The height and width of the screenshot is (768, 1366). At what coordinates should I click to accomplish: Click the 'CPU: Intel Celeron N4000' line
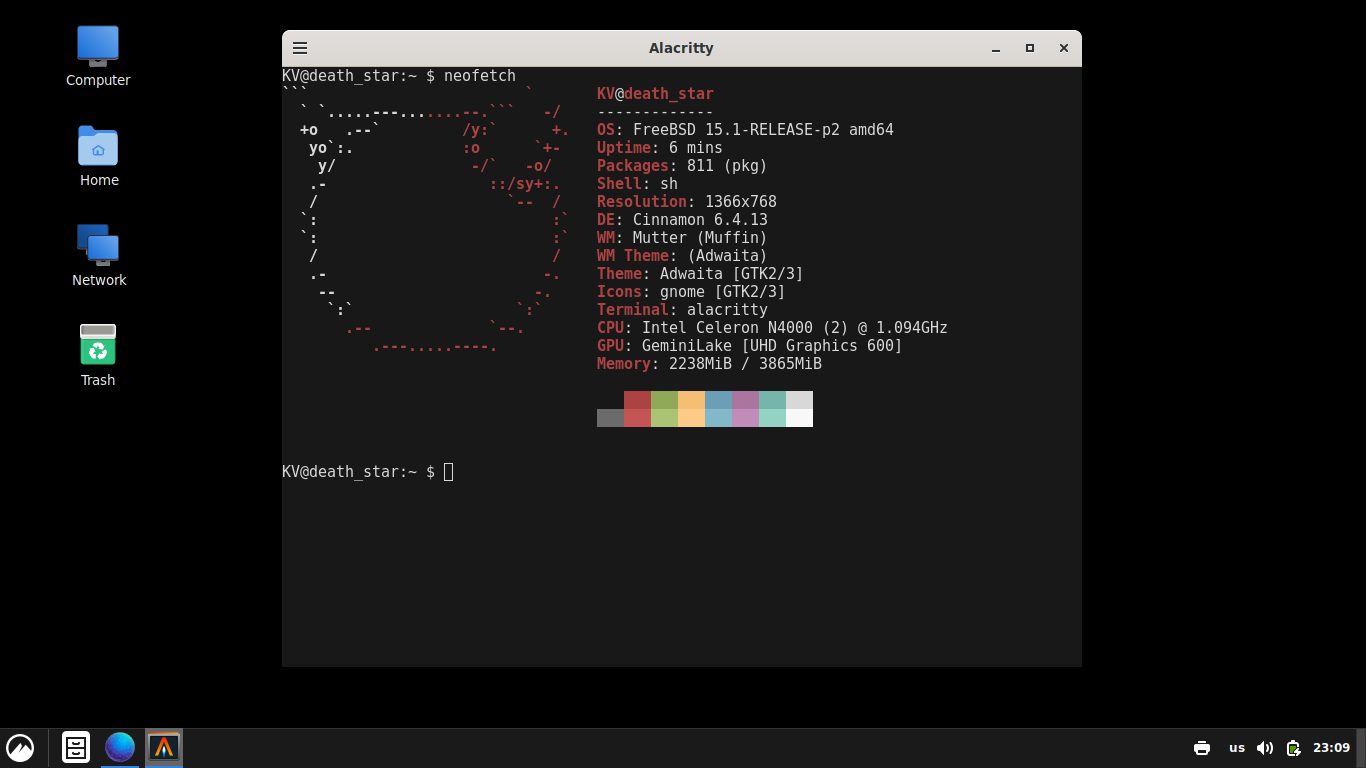(772, 328)
